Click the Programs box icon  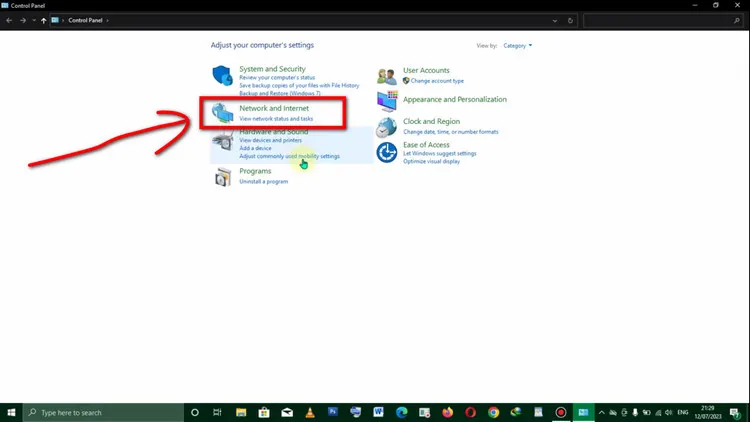[x=222, y=177]
